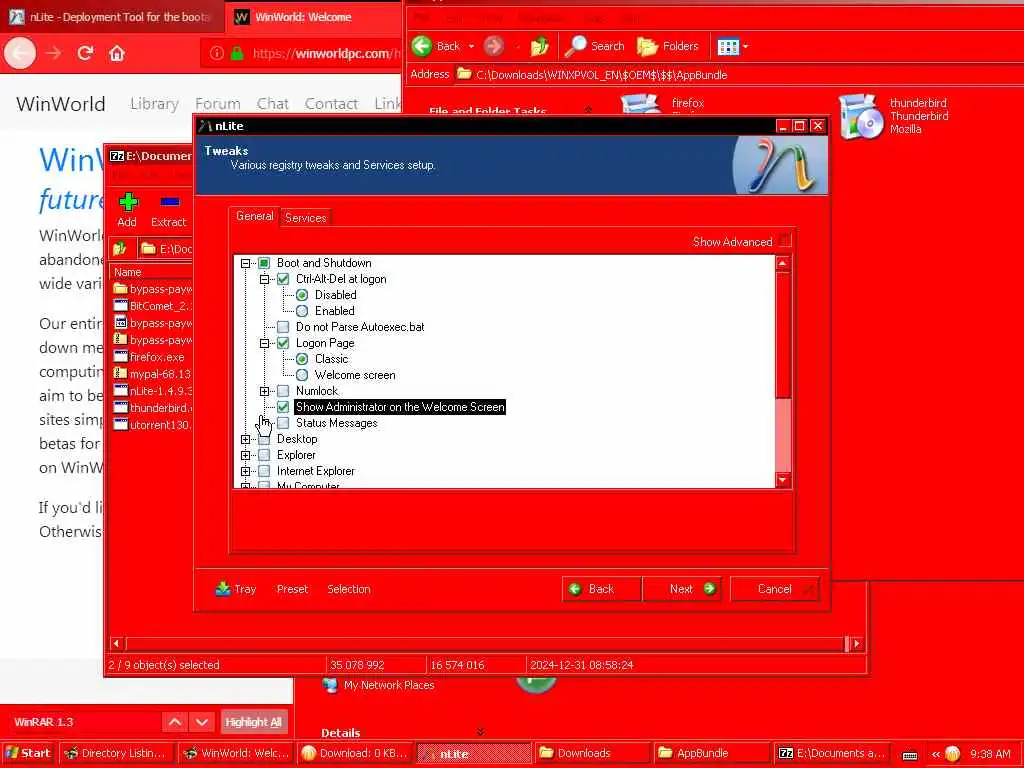The image size is (1024, 768).
Task: Select the Disabled radio button
Action: (x=302, y=295)
